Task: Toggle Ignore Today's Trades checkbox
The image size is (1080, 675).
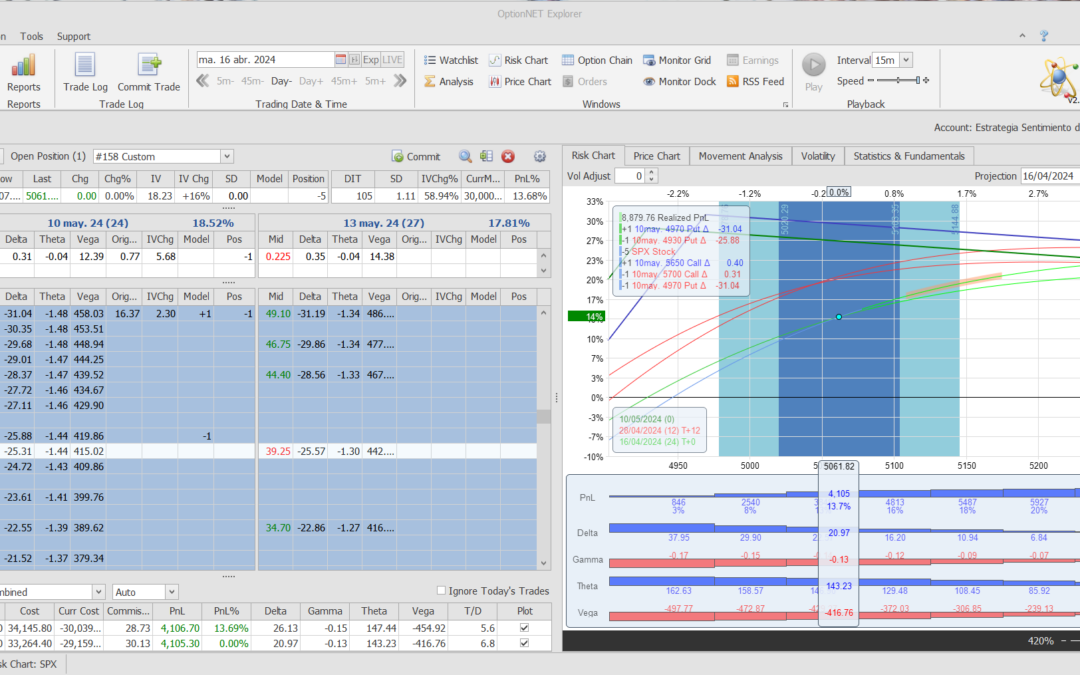Action: coord(443,591)
